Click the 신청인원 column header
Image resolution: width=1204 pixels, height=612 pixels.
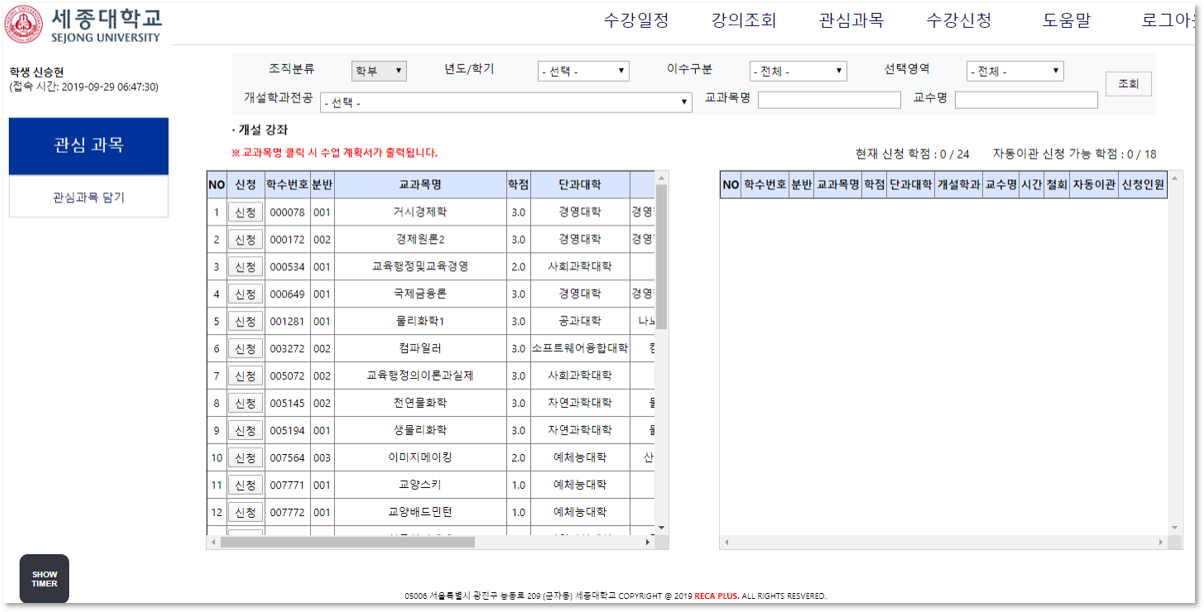(x=1142, y=185)
